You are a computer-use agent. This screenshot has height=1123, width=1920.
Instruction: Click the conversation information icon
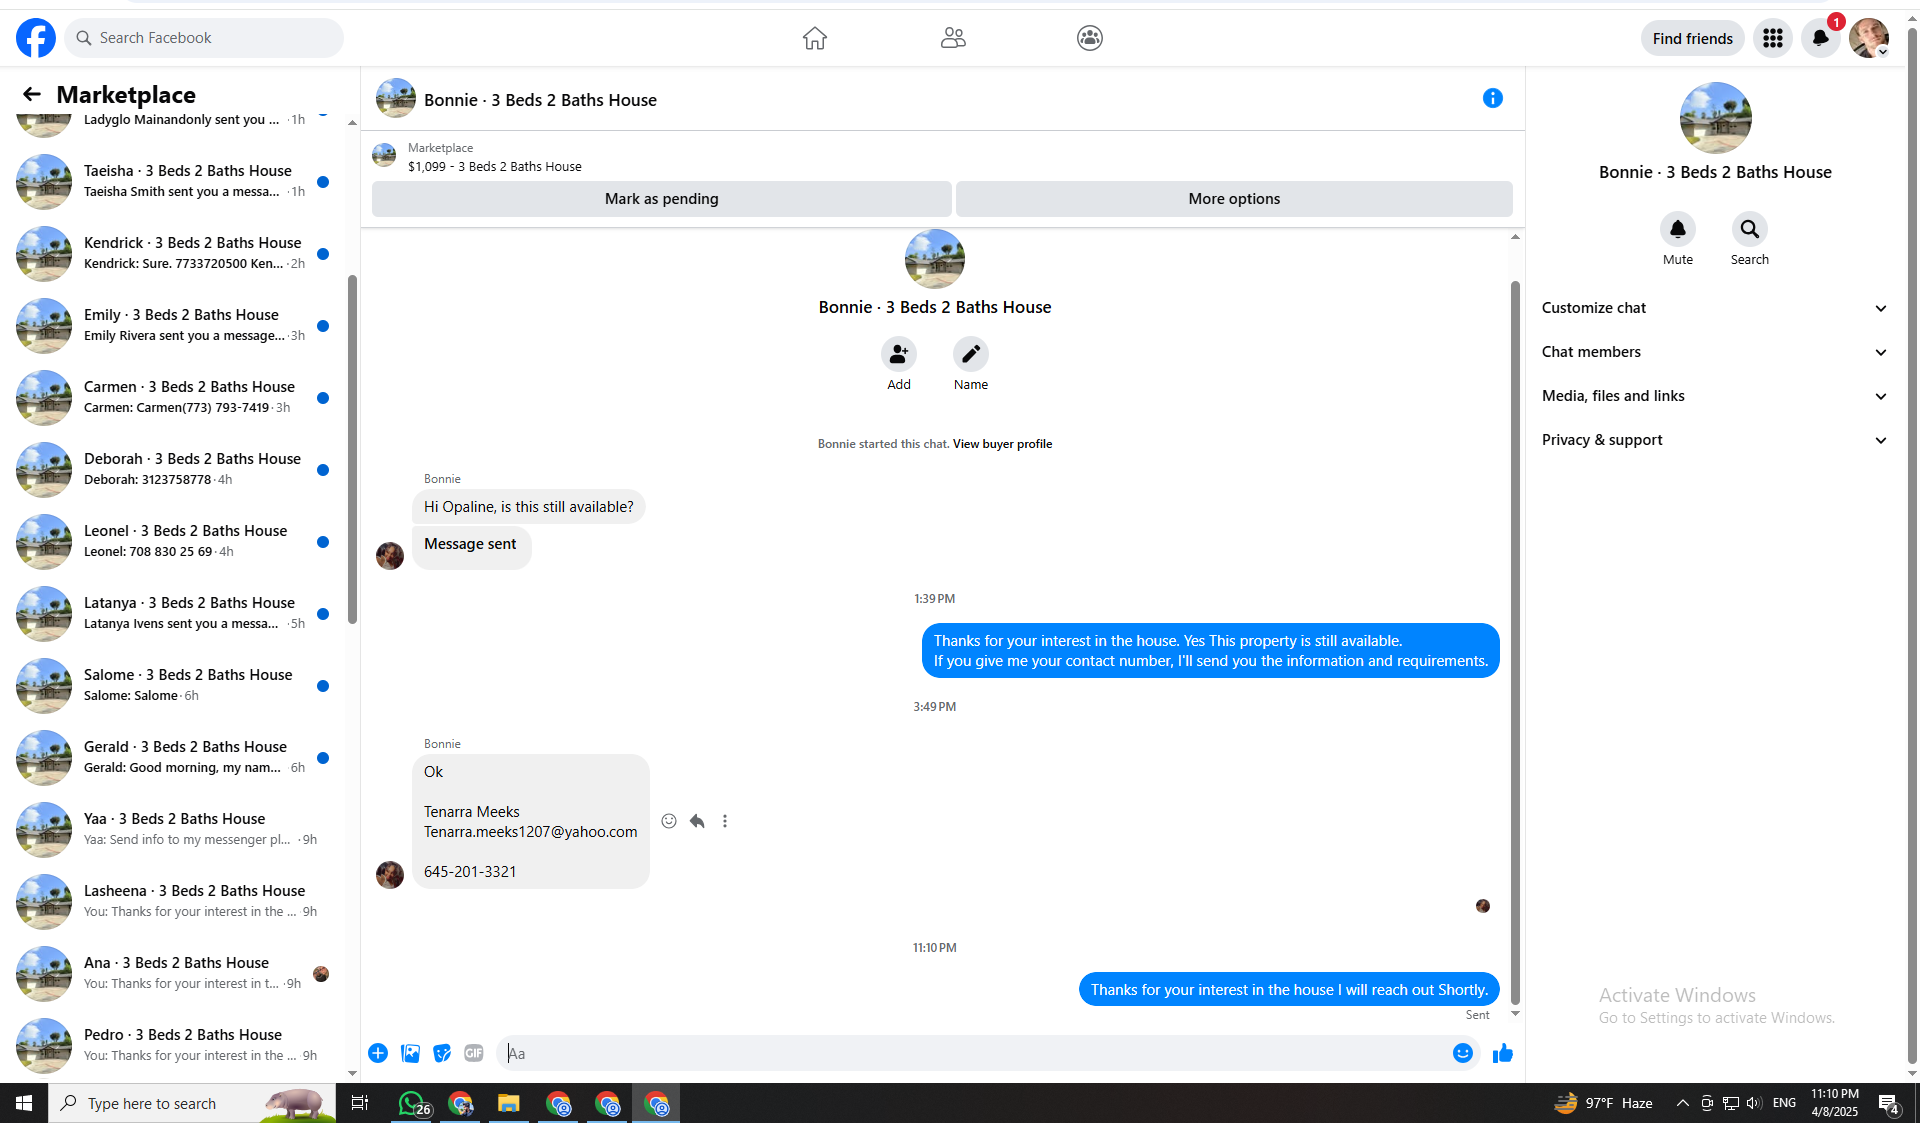coord(1492,98)
